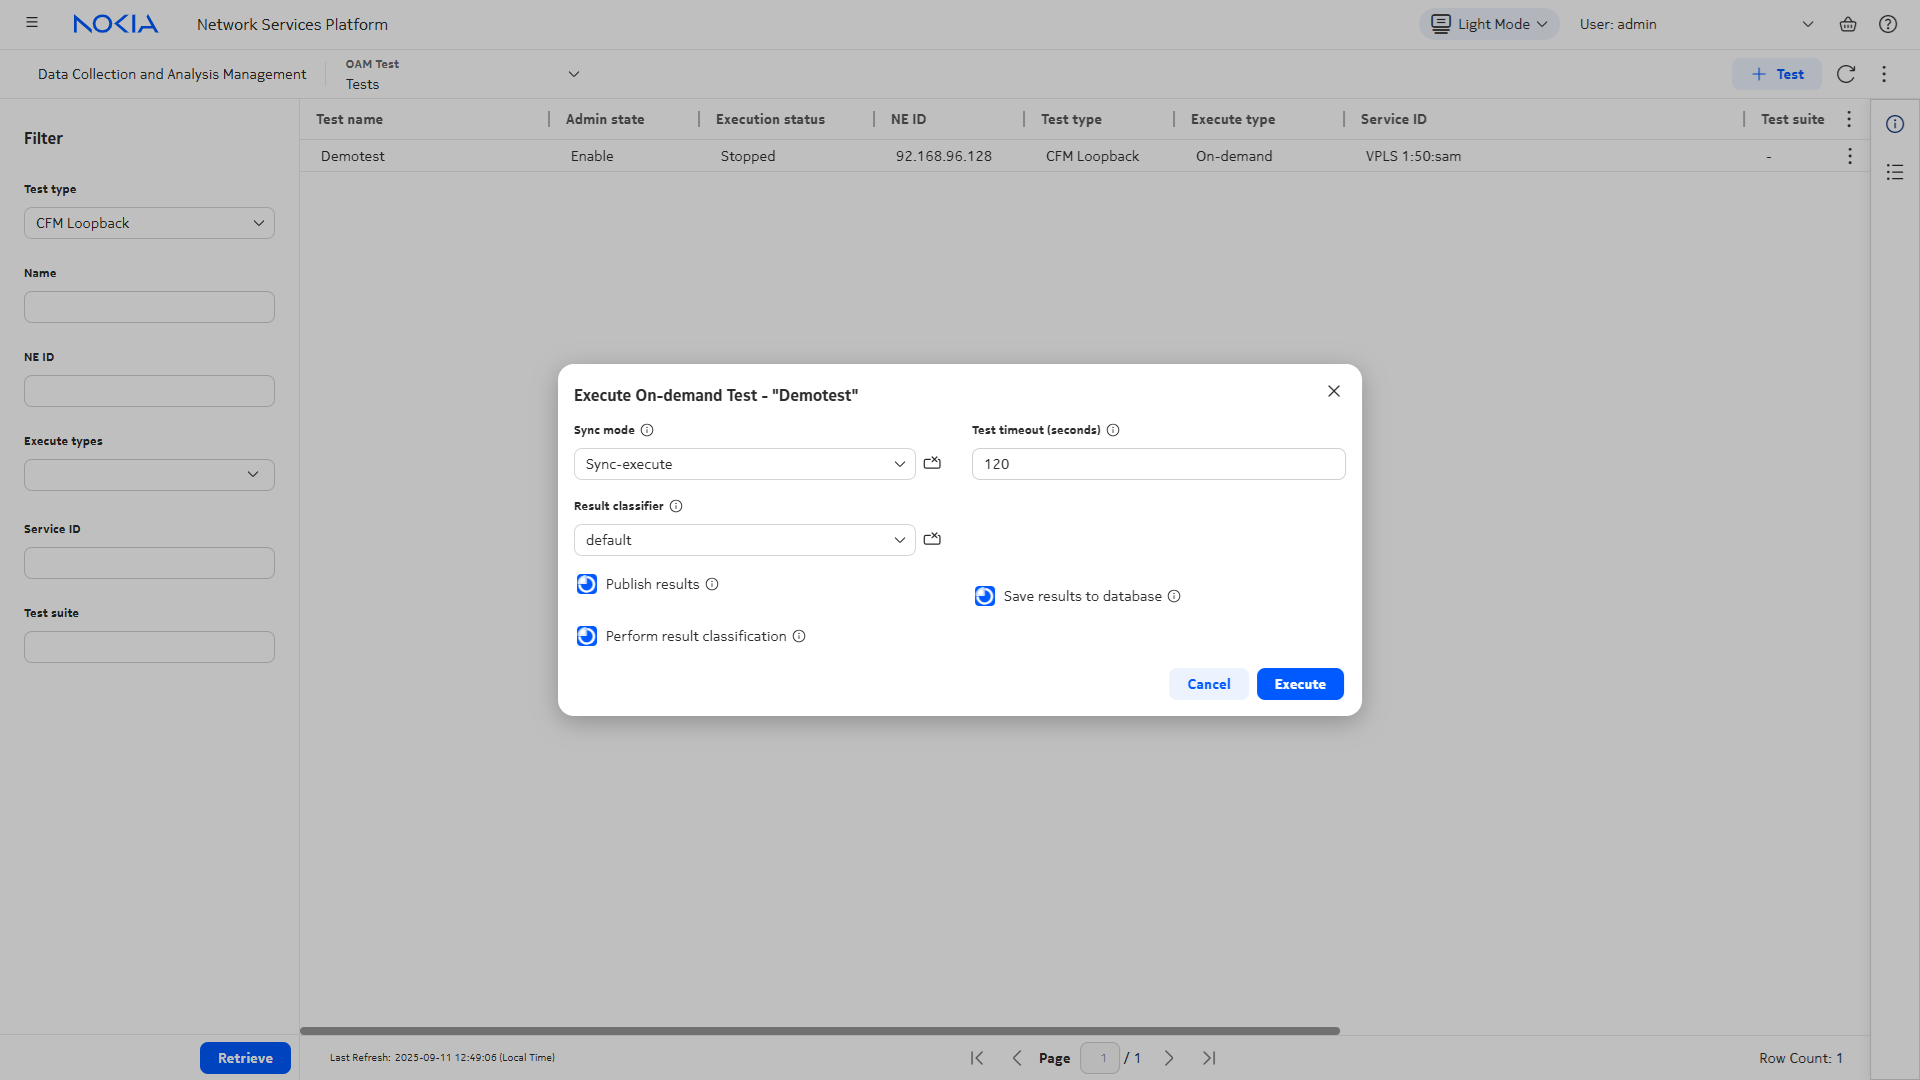
Task: Click the info icon next to Test timeout
Action: point(1113,430)
